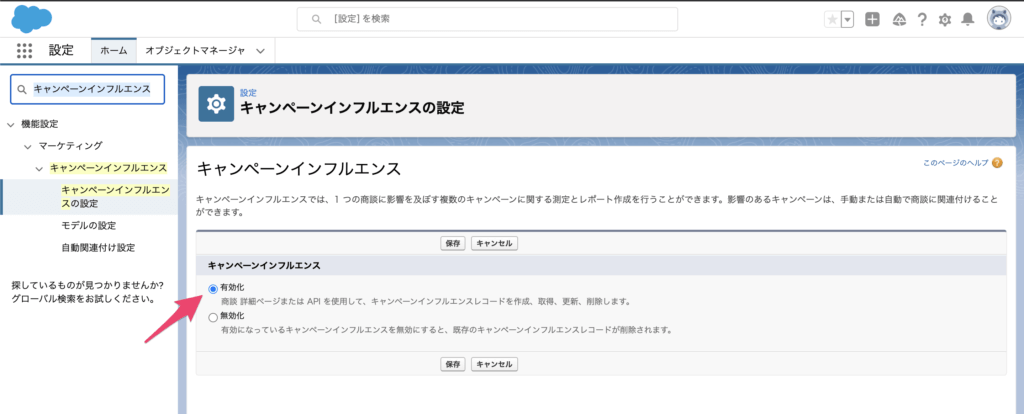Screen dimensions: 1024x414
Task: Click the Favorites star icon
Action: pos(832,19)
